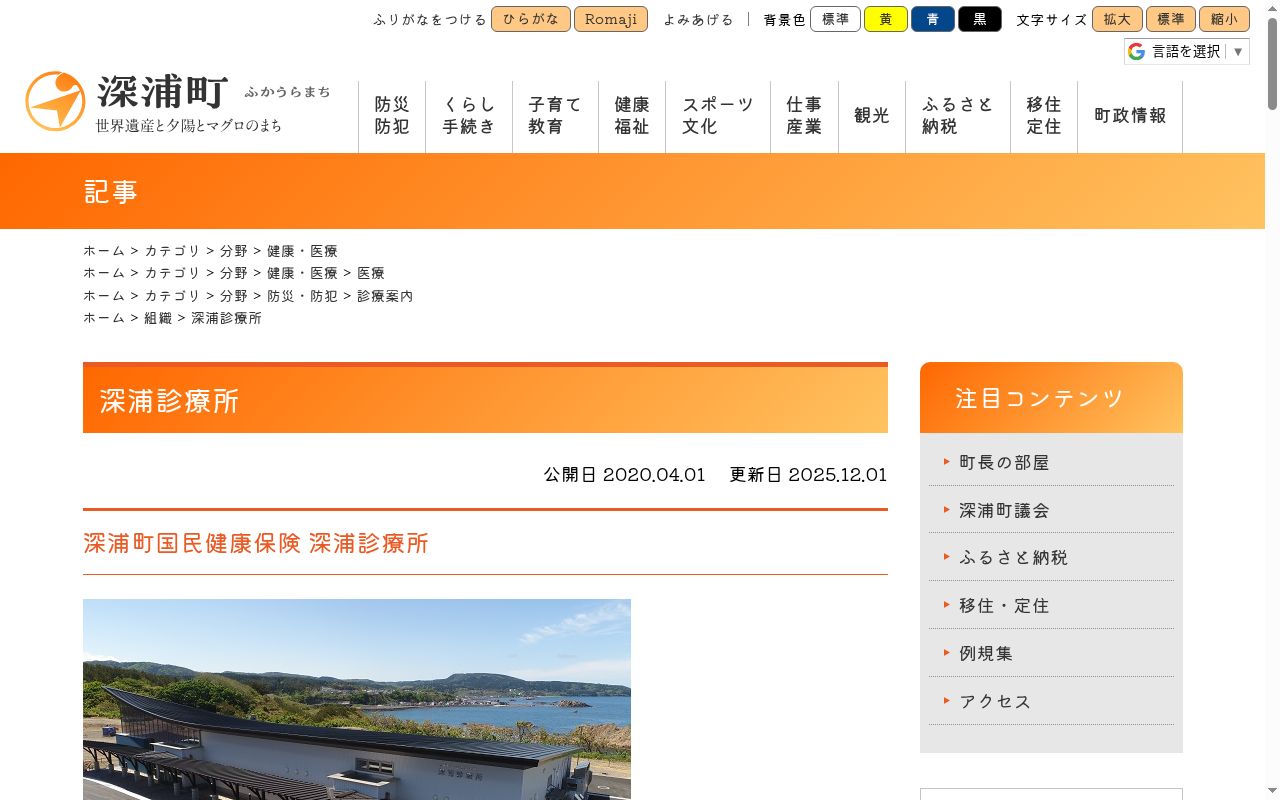Open 深浦町議会 sidebar link

(1004, 511)
